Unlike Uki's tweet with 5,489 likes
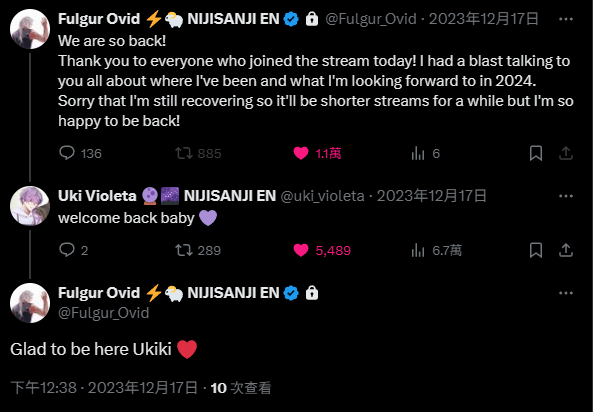 (322, 250)
